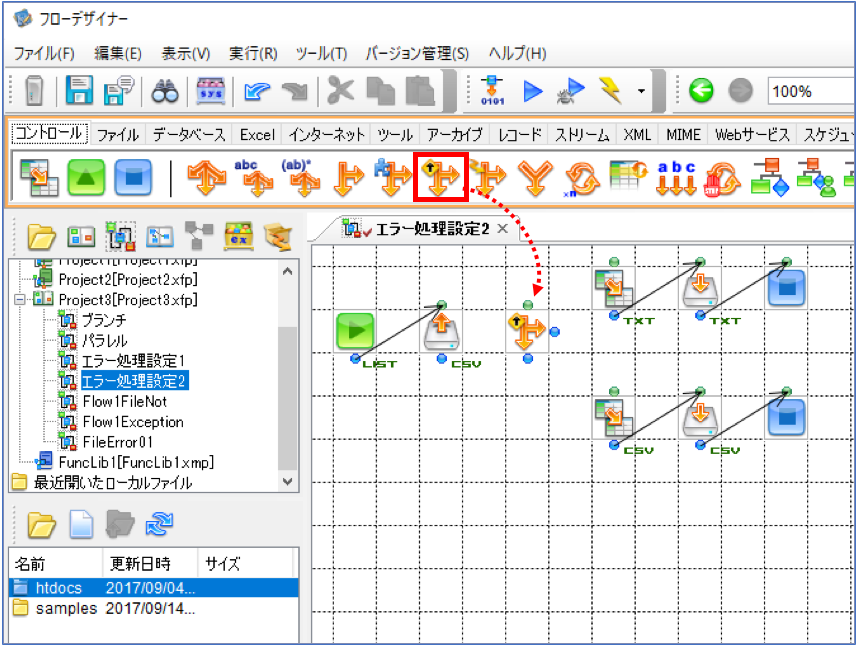Close the エラー処理設定2 tab
Image resolution: width=858 pixels, height=647 pixels.
(502, 229)
